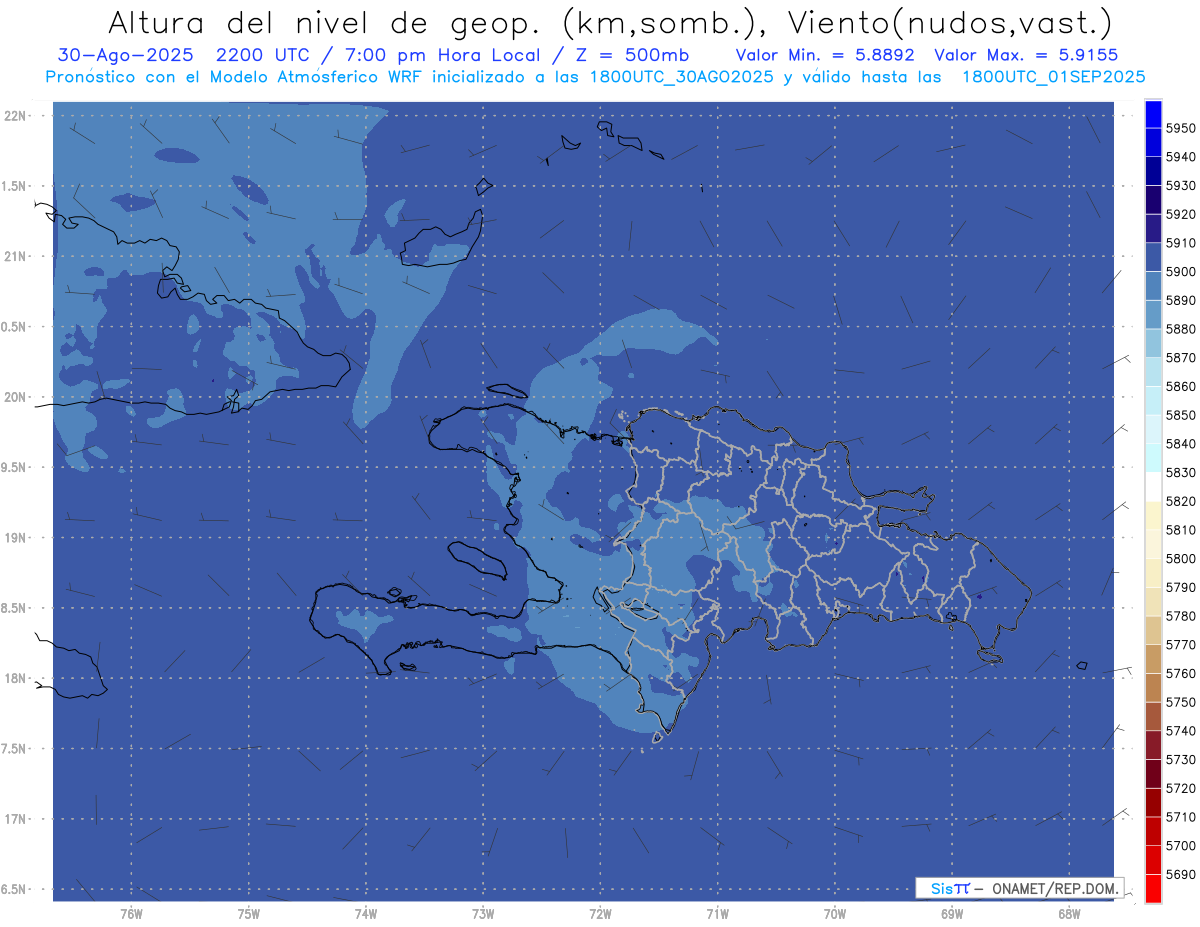The image size is (1200, 927).
Task: Click the 5760 legend value
Action: click(1180, 673)
